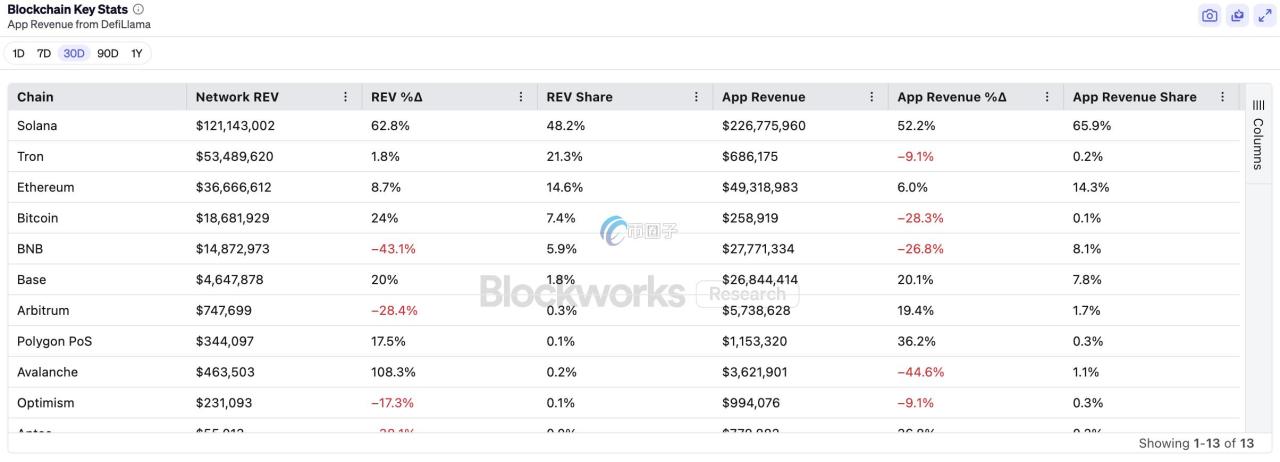Select the 90D time range
The image size is (1280, 462).
coord(108,54)
